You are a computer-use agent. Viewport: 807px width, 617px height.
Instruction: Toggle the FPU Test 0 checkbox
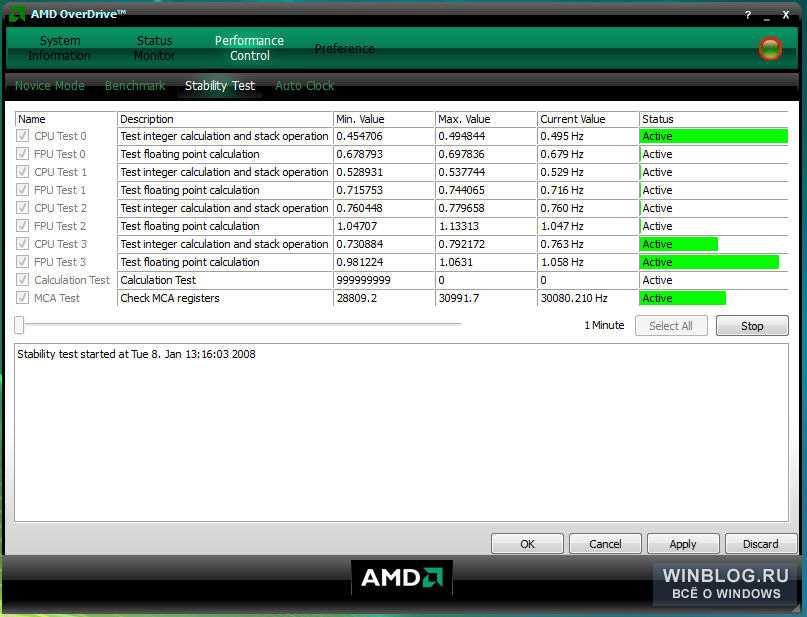pos(22,154)
